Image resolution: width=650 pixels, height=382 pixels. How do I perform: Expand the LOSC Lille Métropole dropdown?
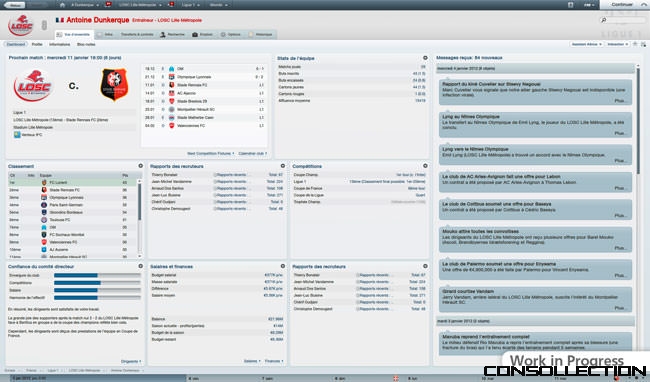point(140,5)
